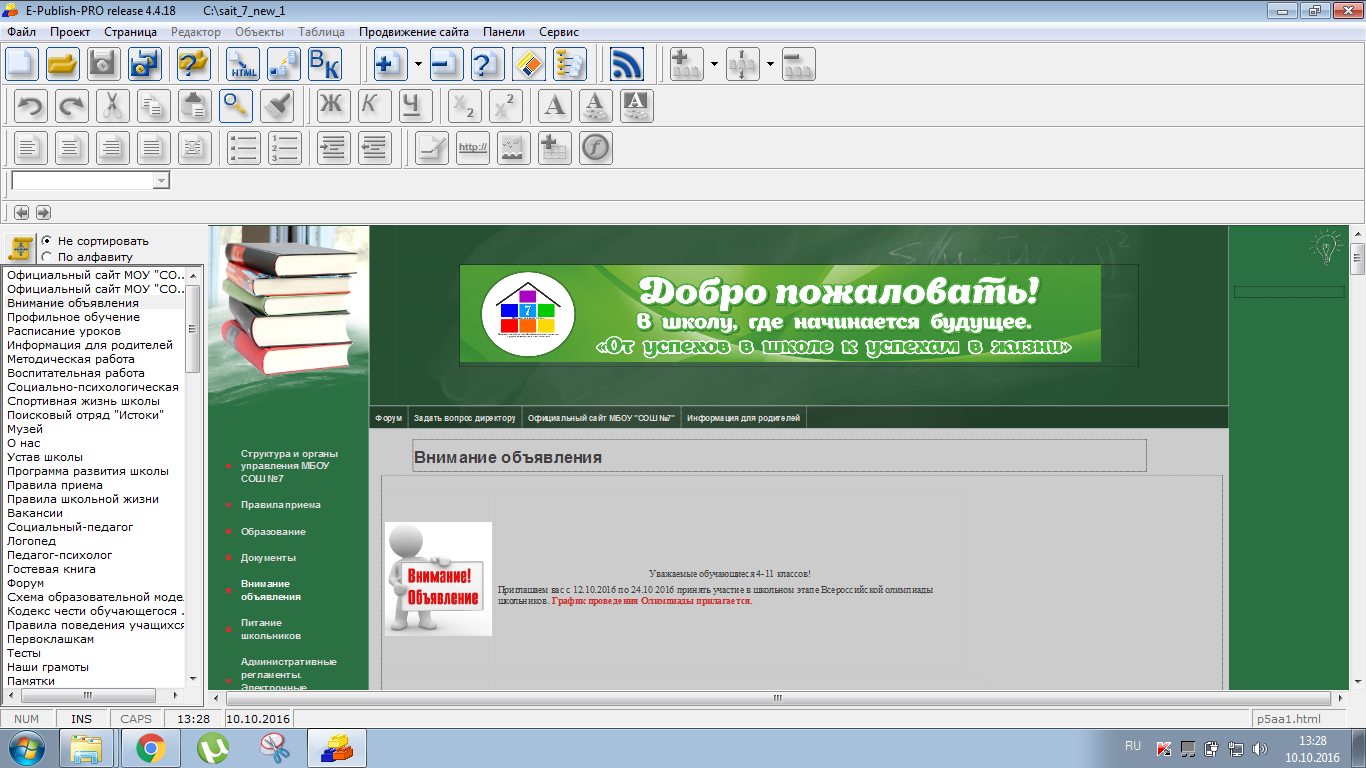Insert hyperlink via the http:// icon
Viewport: 1366px width, 768px height.
(x=473, y=148)
